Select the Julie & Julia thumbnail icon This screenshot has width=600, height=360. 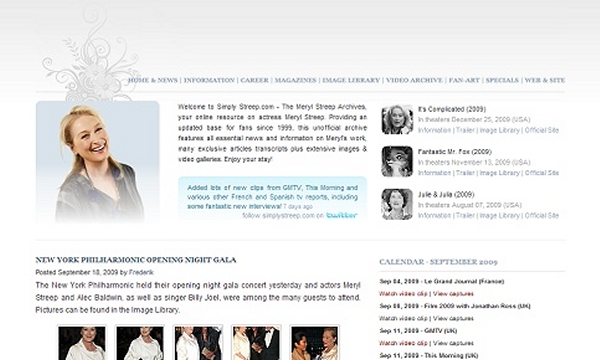tap(397, 204)
